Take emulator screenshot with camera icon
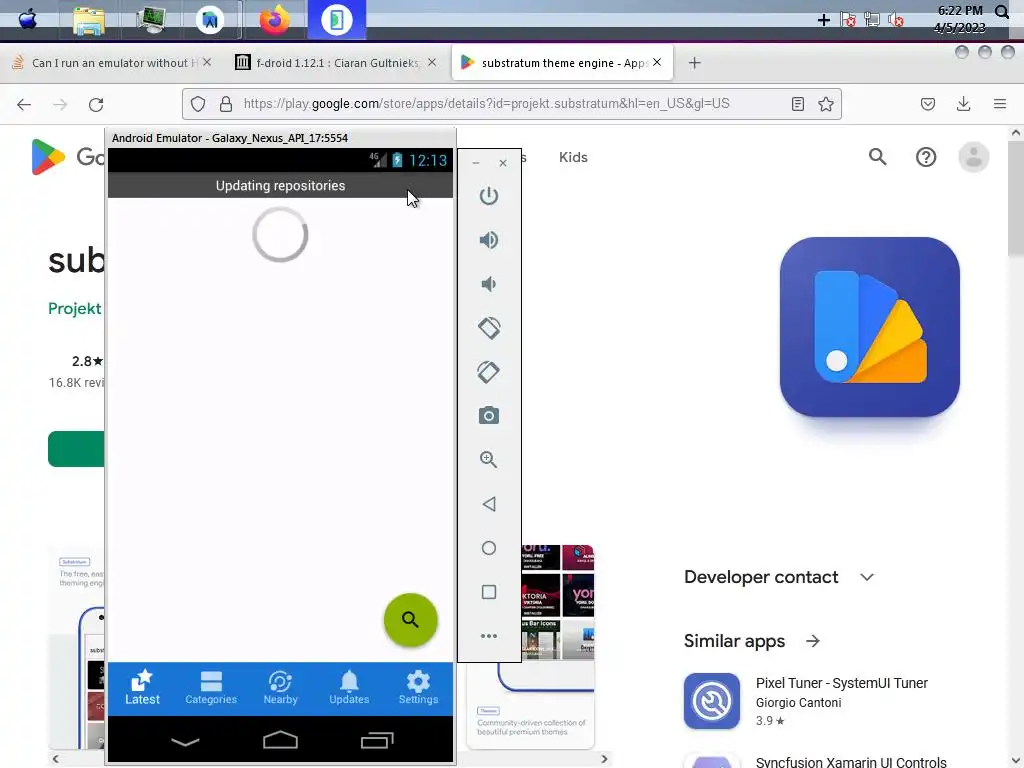Viewport: 1024px width, 768px height. point(488,415)
